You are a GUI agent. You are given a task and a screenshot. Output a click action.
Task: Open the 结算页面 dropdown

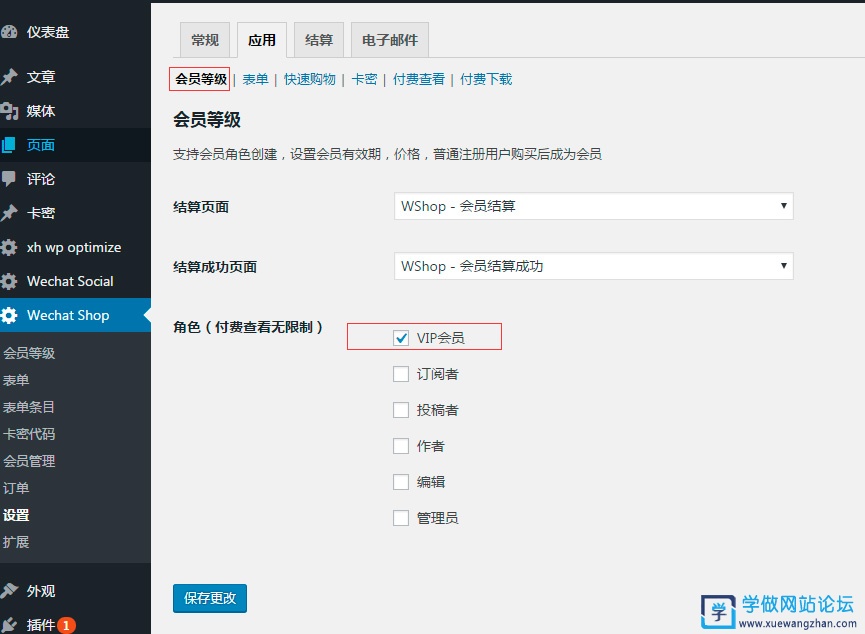click(593, 206)
